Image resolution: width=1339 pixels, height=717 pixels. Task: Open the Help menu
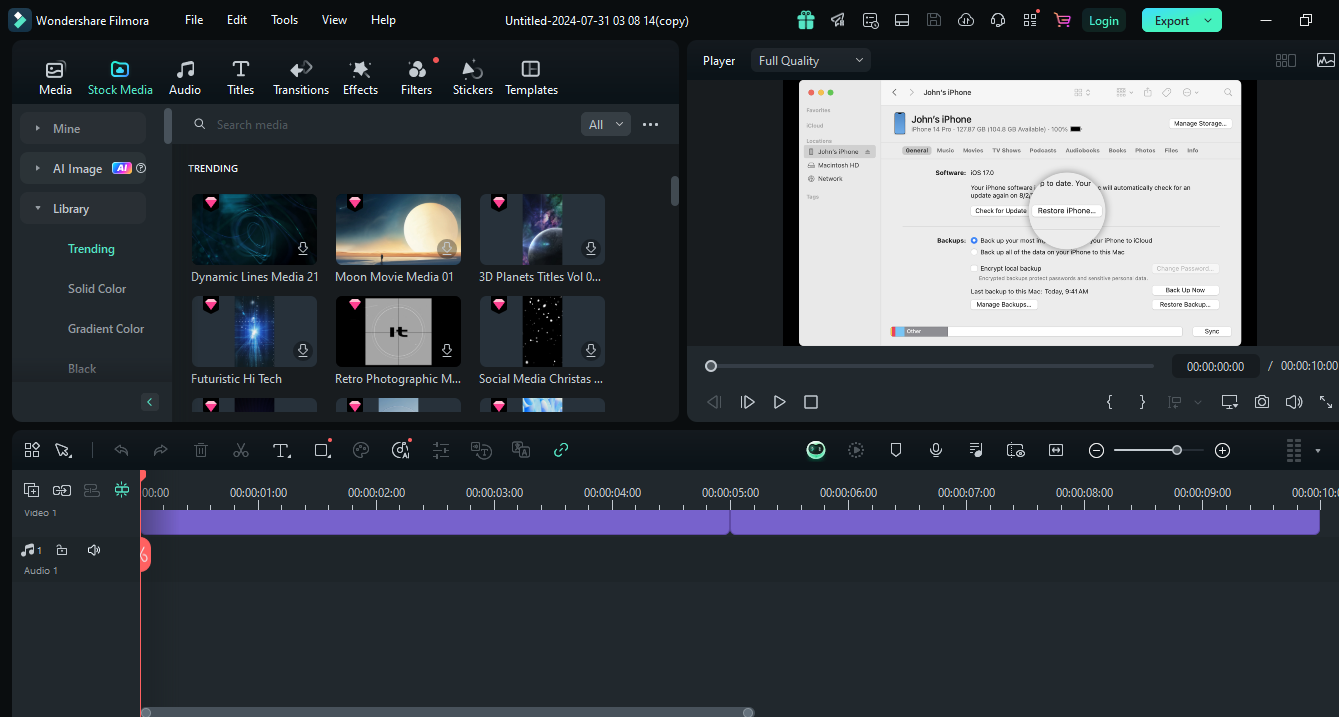(x=383, y=20)
